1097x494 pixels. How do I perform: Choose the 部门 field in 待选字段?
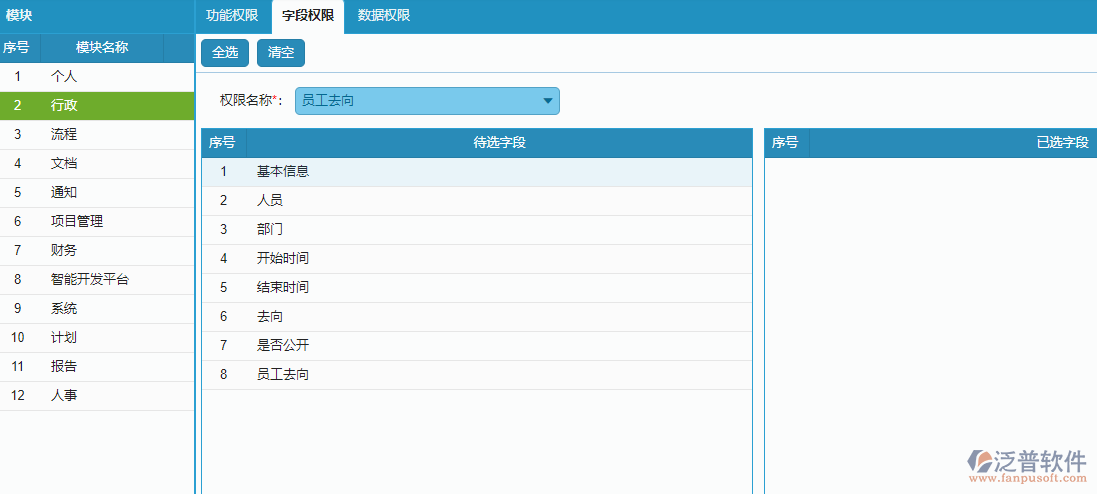tap(477, 230)
